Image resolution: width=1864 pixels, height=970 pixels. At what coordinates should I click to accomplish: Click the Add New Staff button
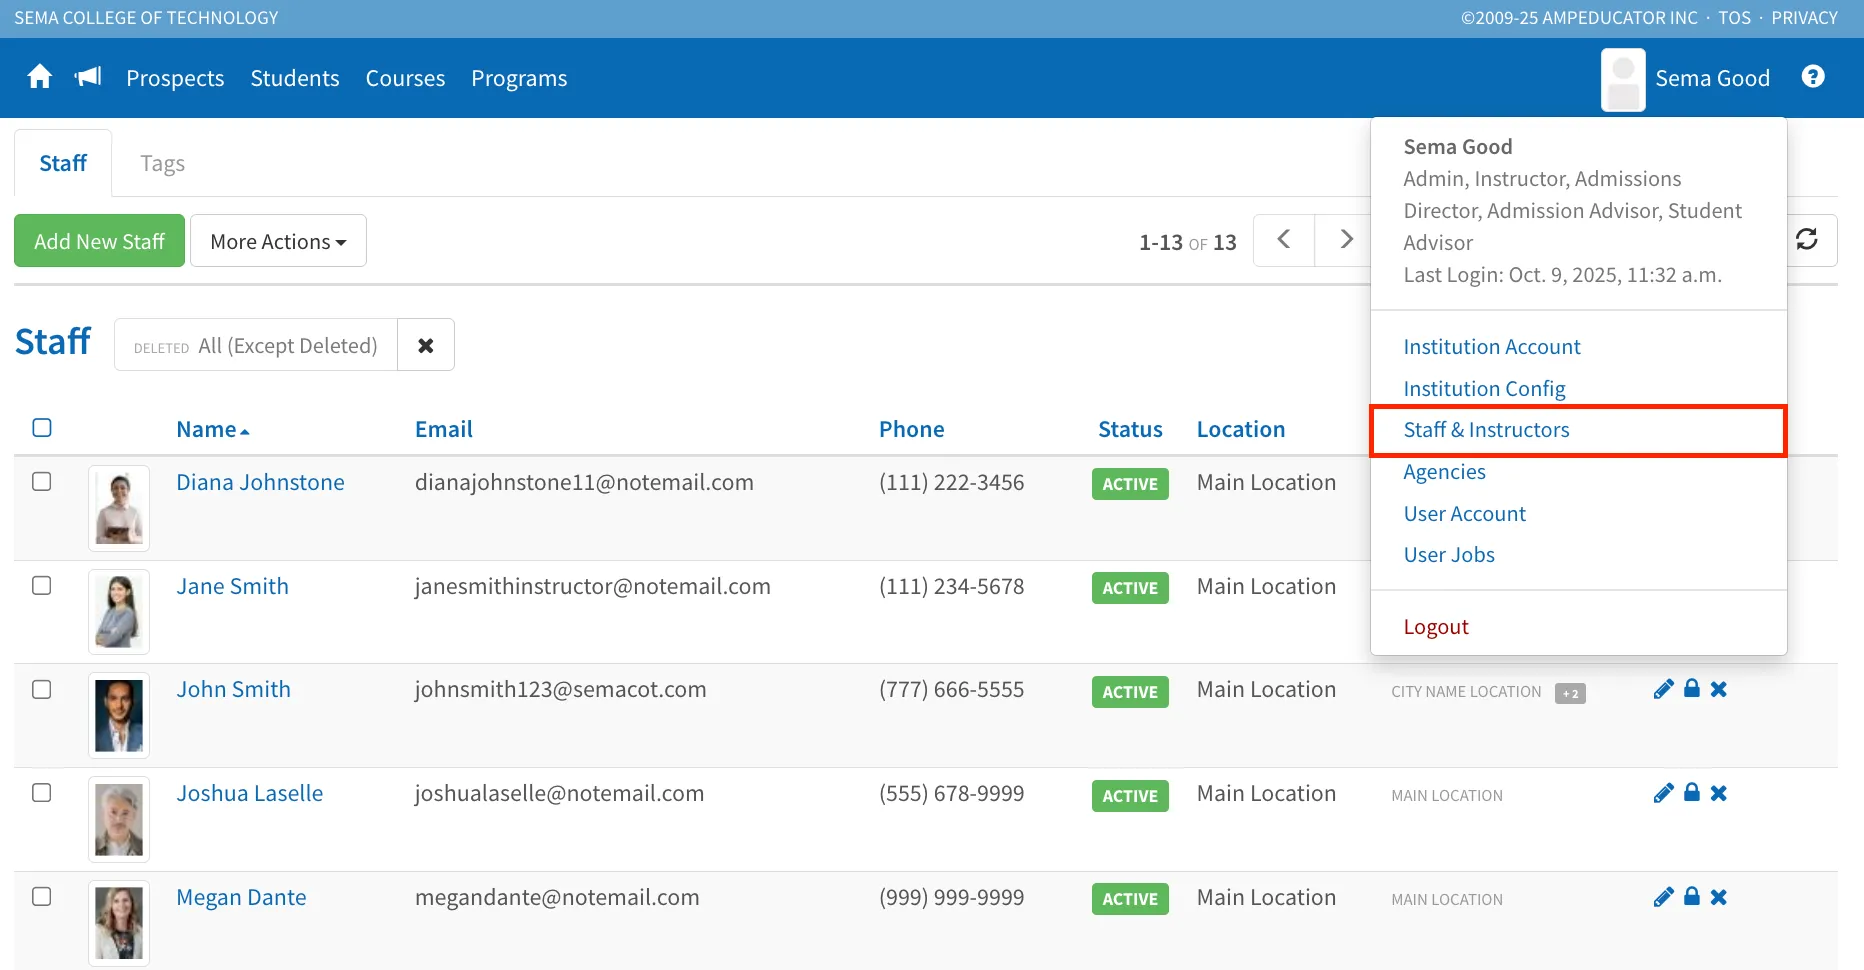(99, 241)
